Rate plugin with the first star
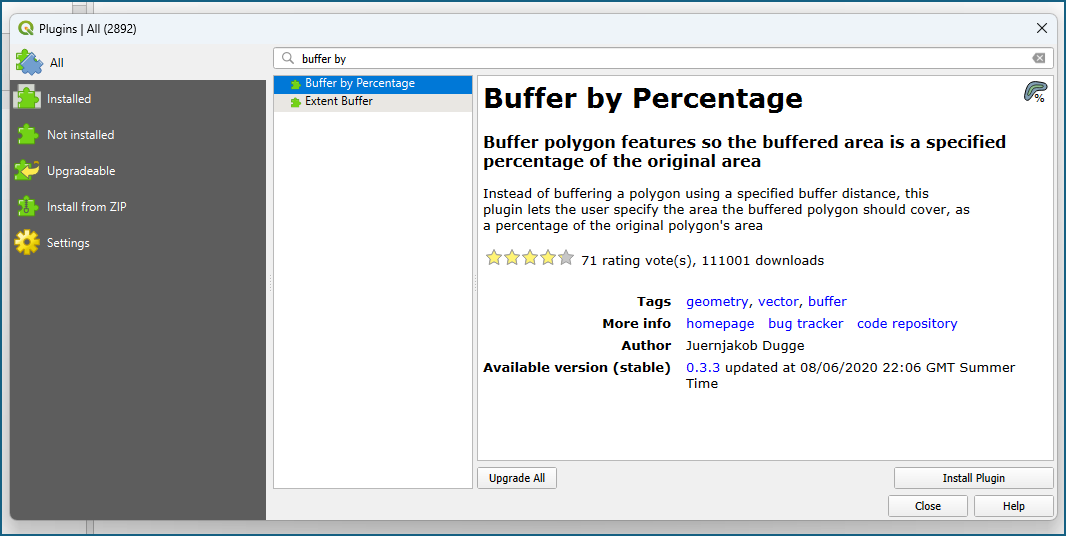1066x536 pixels. coord(493,258)
